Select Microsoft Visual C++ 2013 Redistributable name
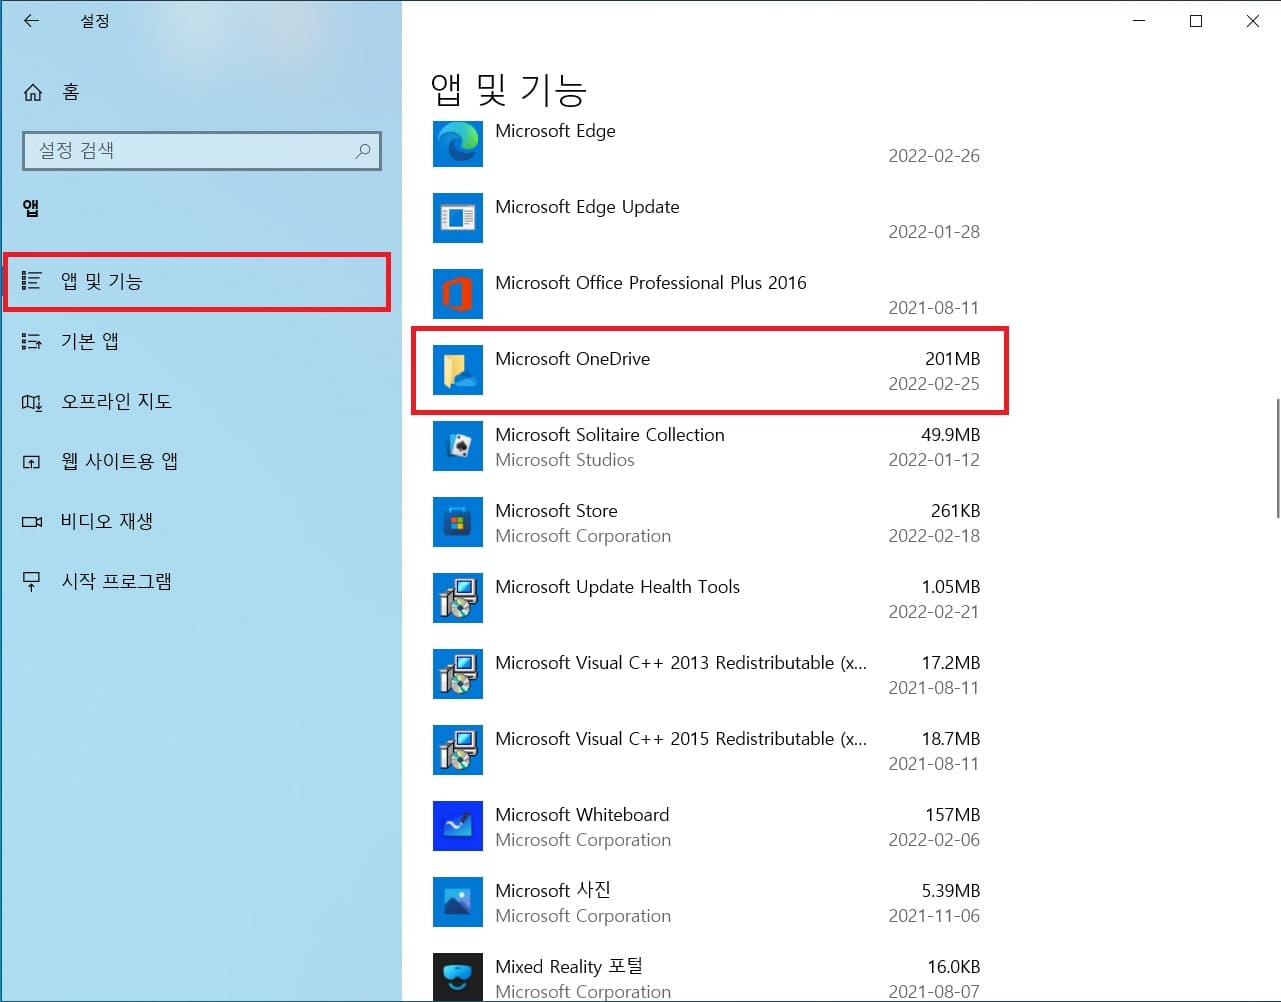The height and width of the screenshot is (1002, 1281). 681,663
